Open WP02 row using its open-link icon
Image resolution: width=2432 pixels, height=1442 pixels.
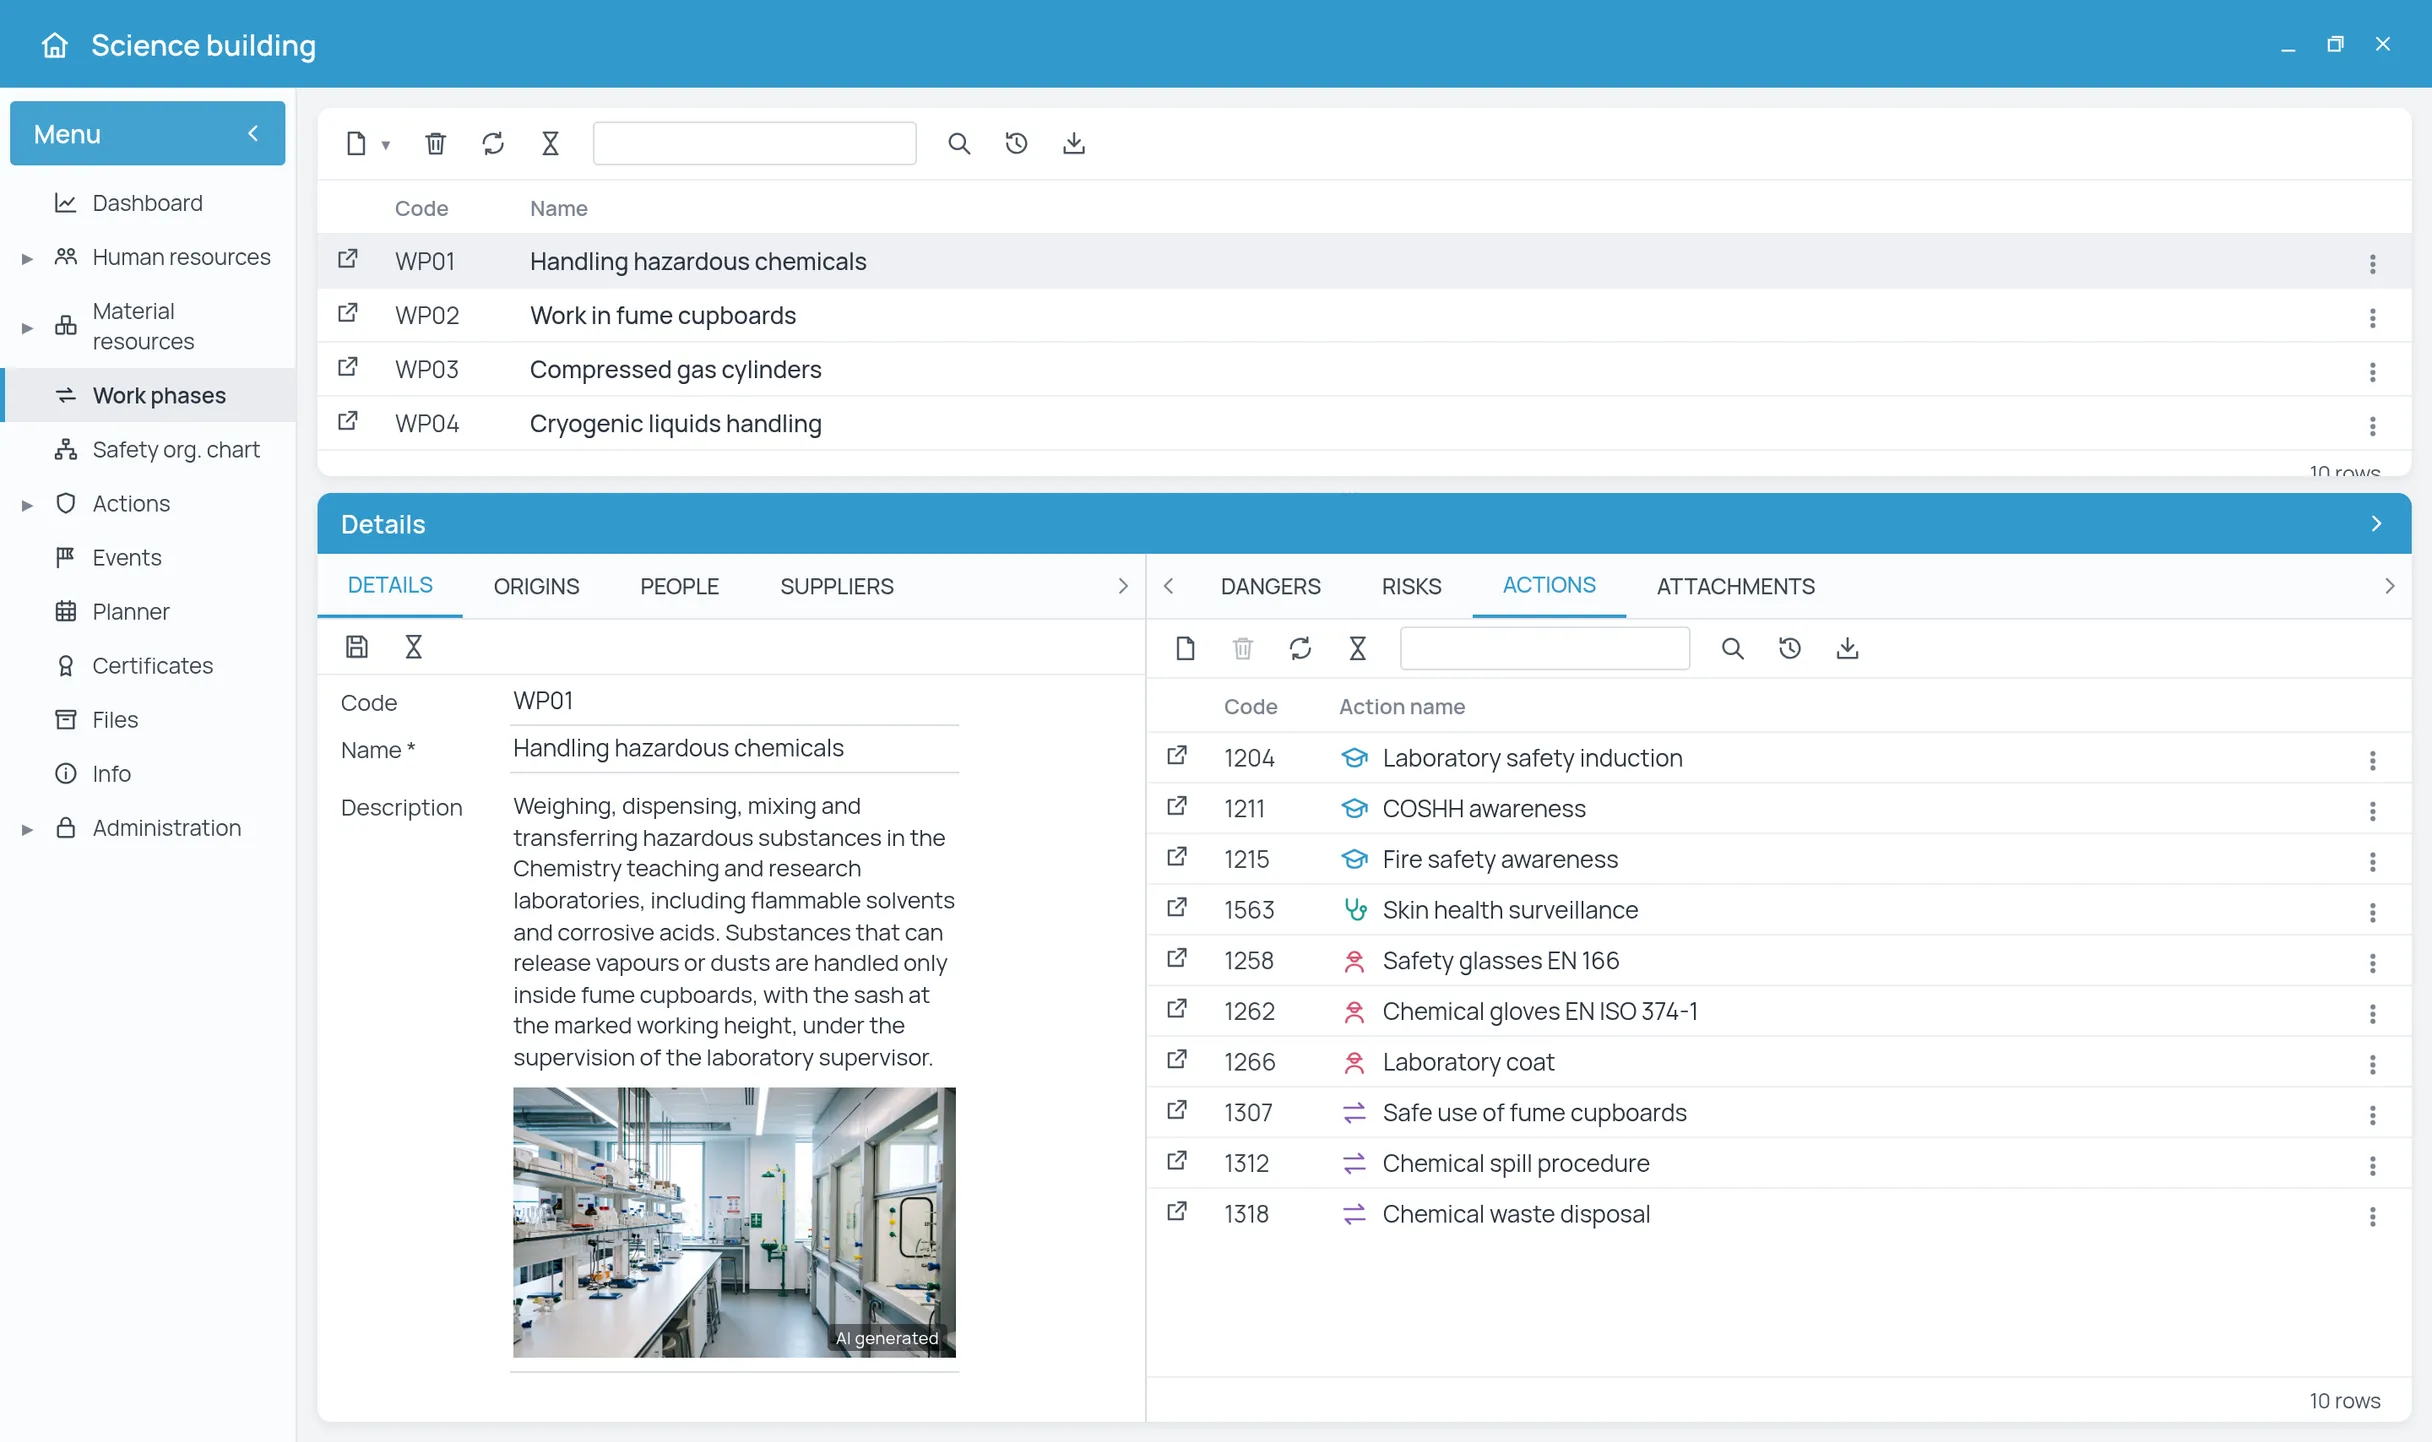(x=348, y=314)
